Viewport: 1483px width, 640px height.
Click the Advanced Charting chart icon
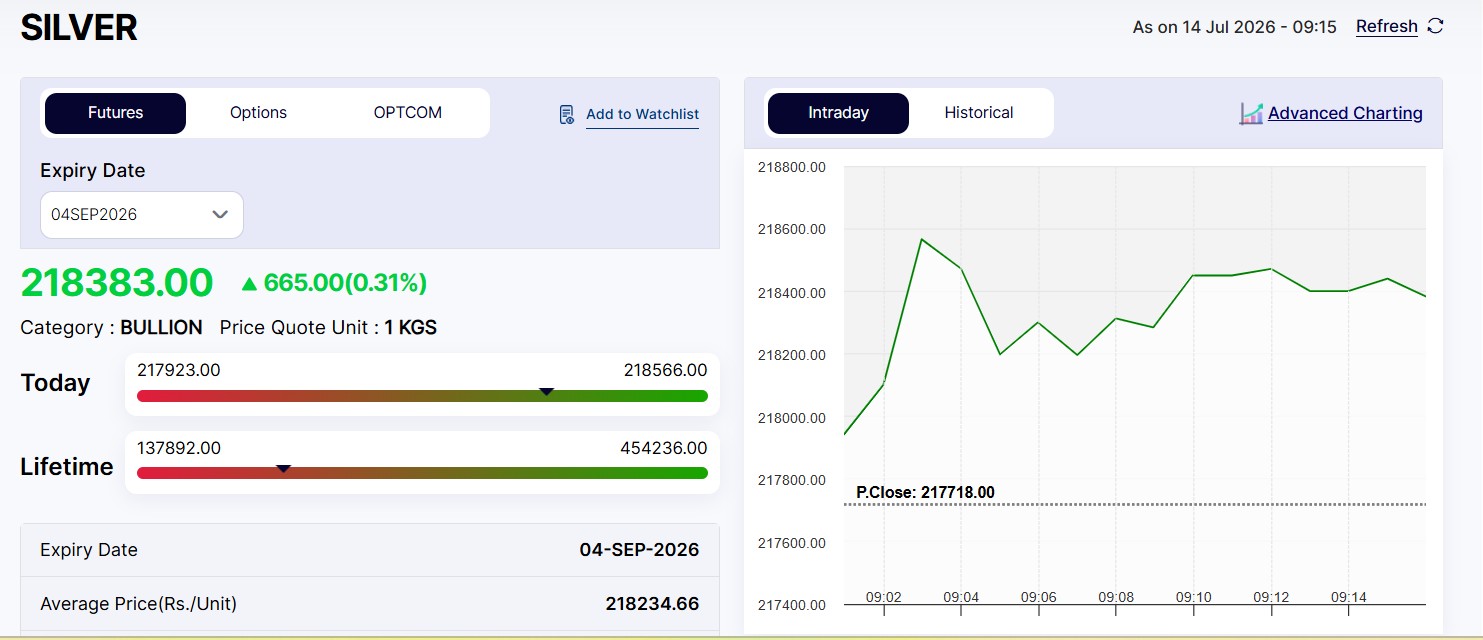[1251, 113]
